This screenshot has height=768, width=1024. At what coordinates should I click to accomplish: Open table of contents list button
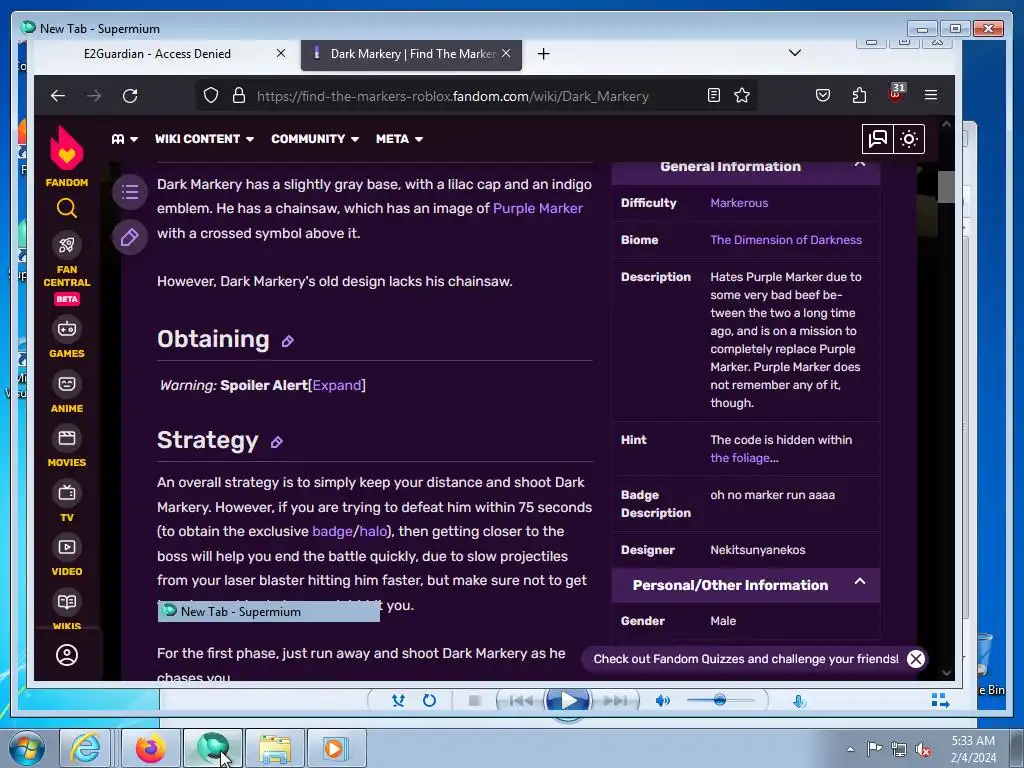point(130,192)
